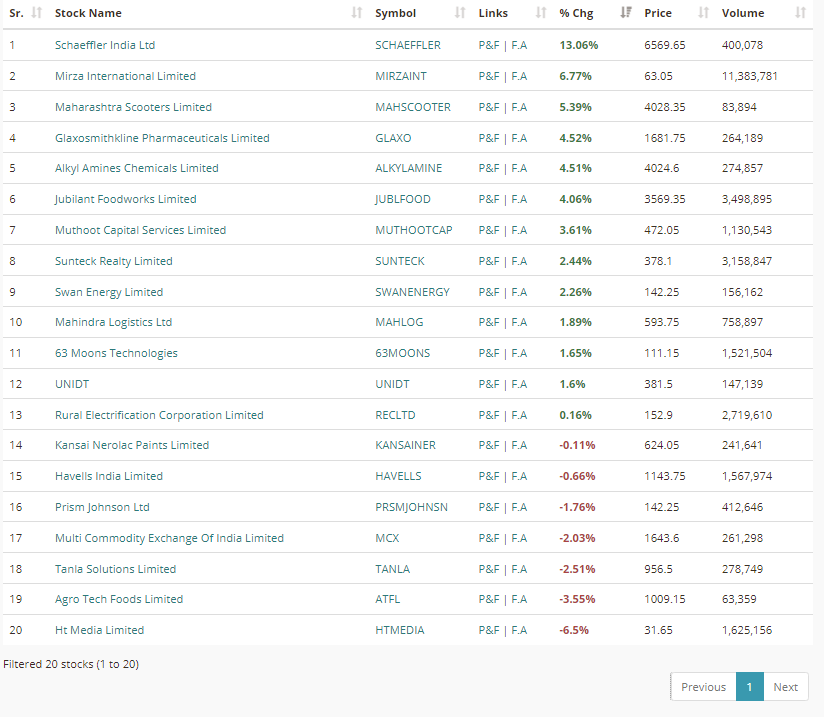
Task: Open Havells India Limited link
Action: [x=109, y=476]
